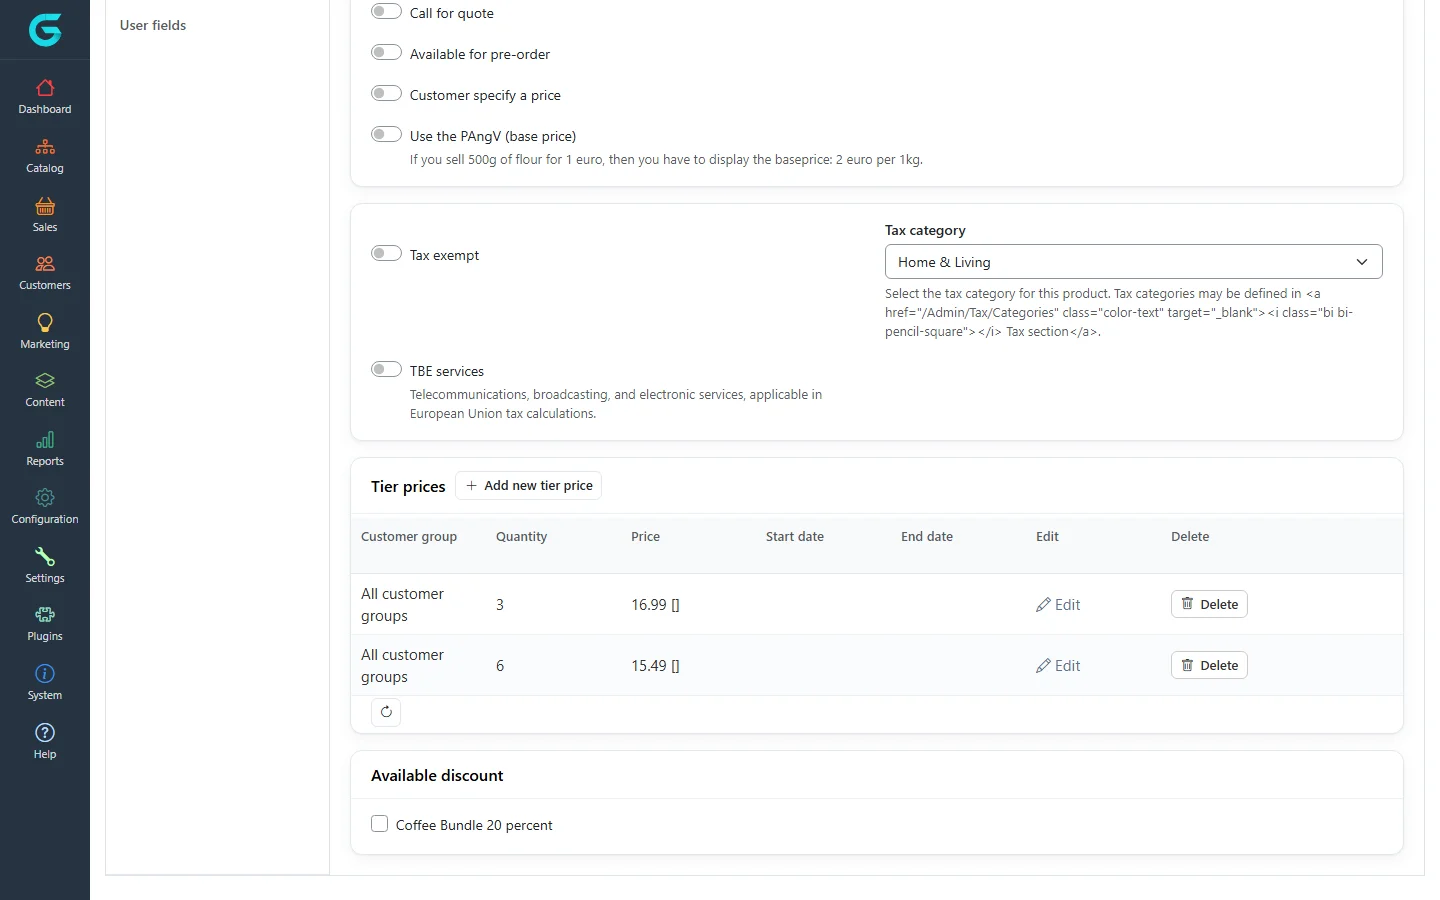Click the Tier prices heading
Viewport: 1440px width, 900px height.
click(x=408, y=487)
